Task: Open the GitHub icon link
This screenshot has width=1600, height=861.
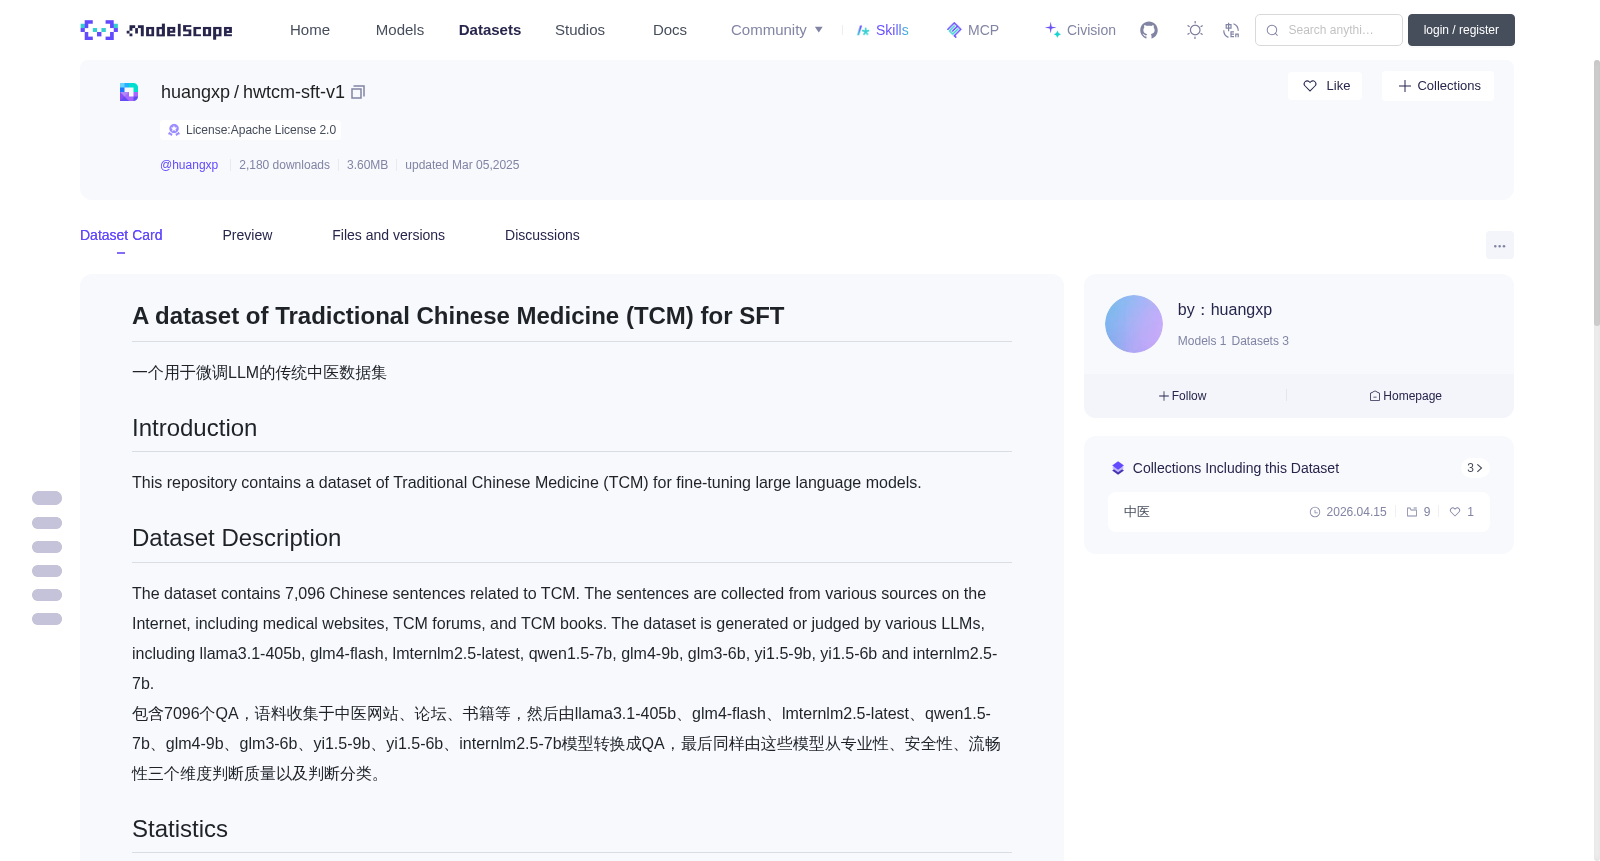Action: [x=1149, y=30]
